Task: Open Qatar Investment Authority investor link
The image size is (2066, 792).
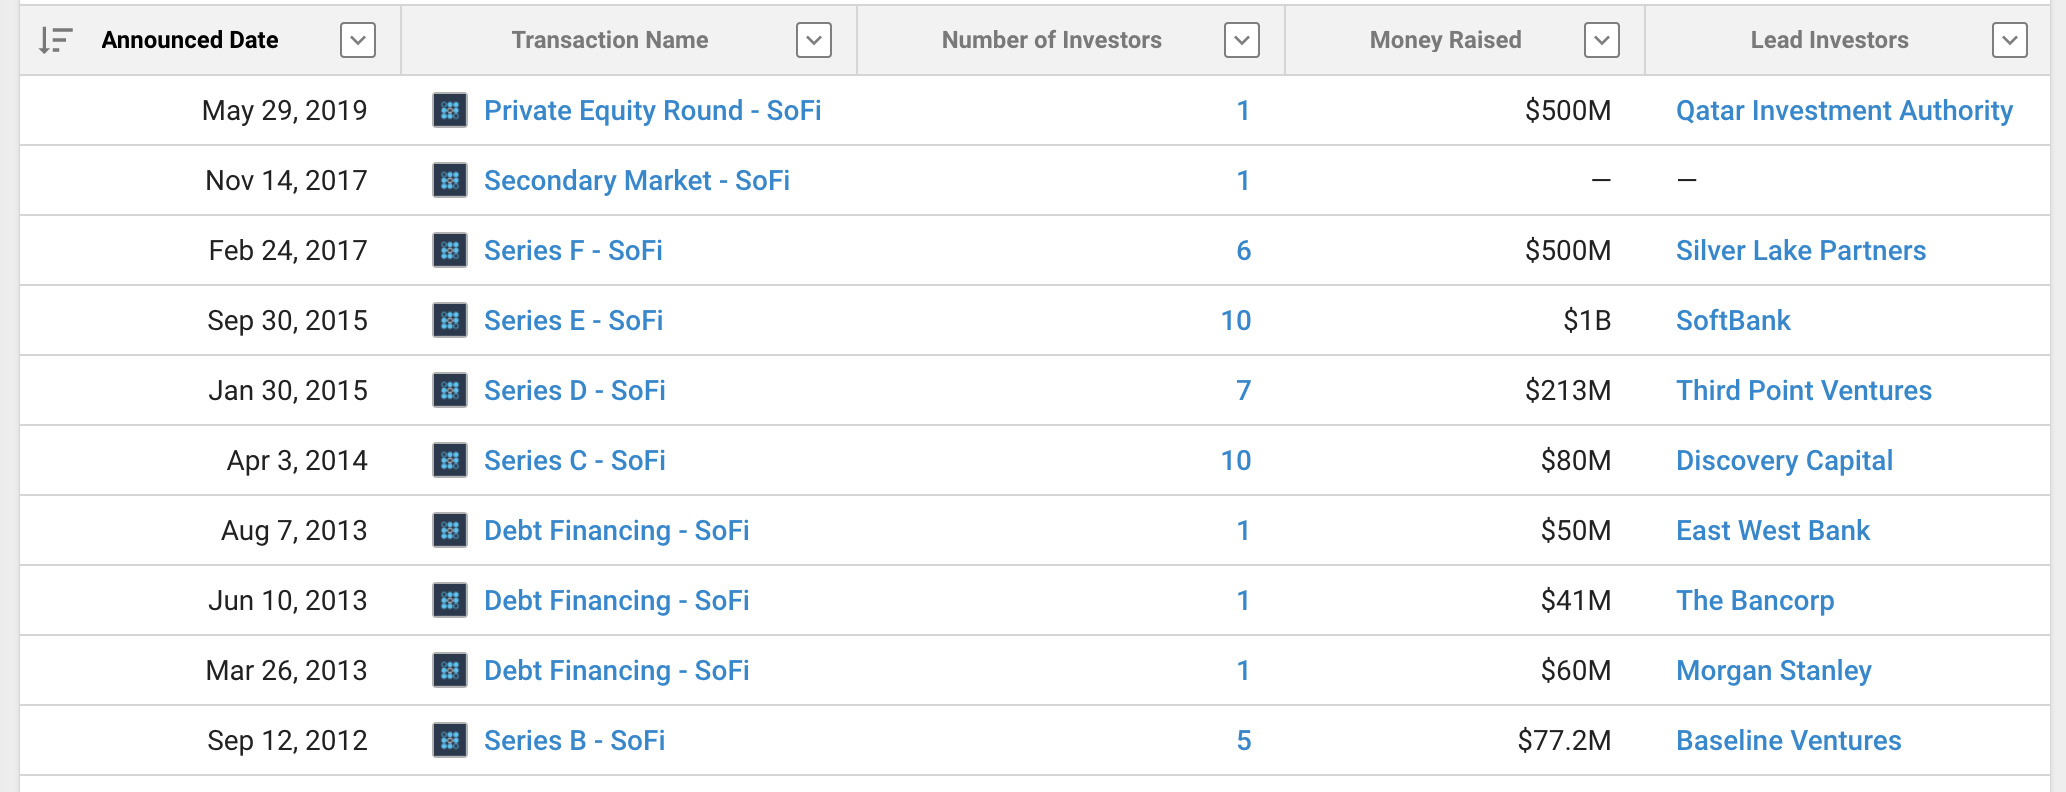Action: pos(1844,110)
